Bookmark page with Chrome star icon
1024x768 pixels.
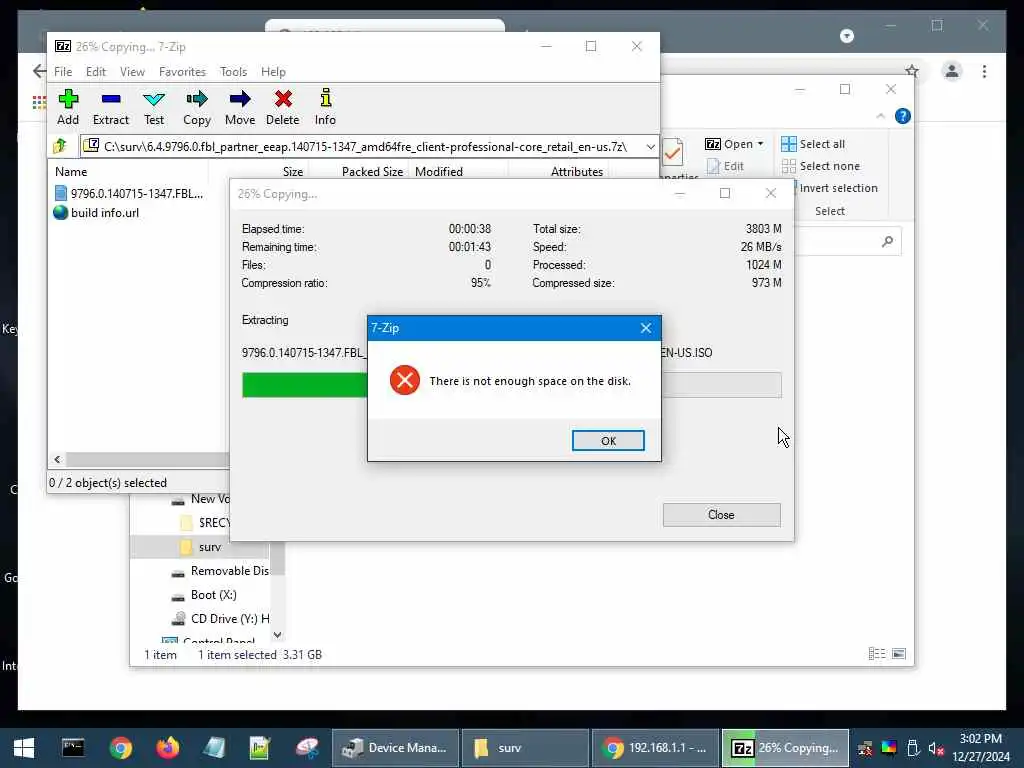[x=912, y=71]
